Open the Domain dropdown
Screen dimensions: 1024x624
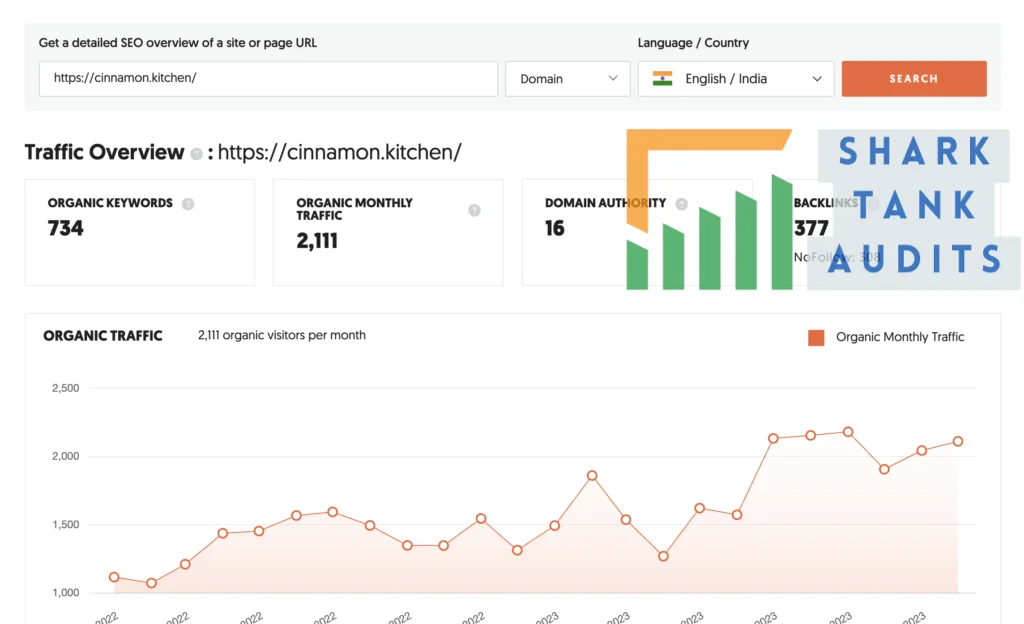[568, 78]
